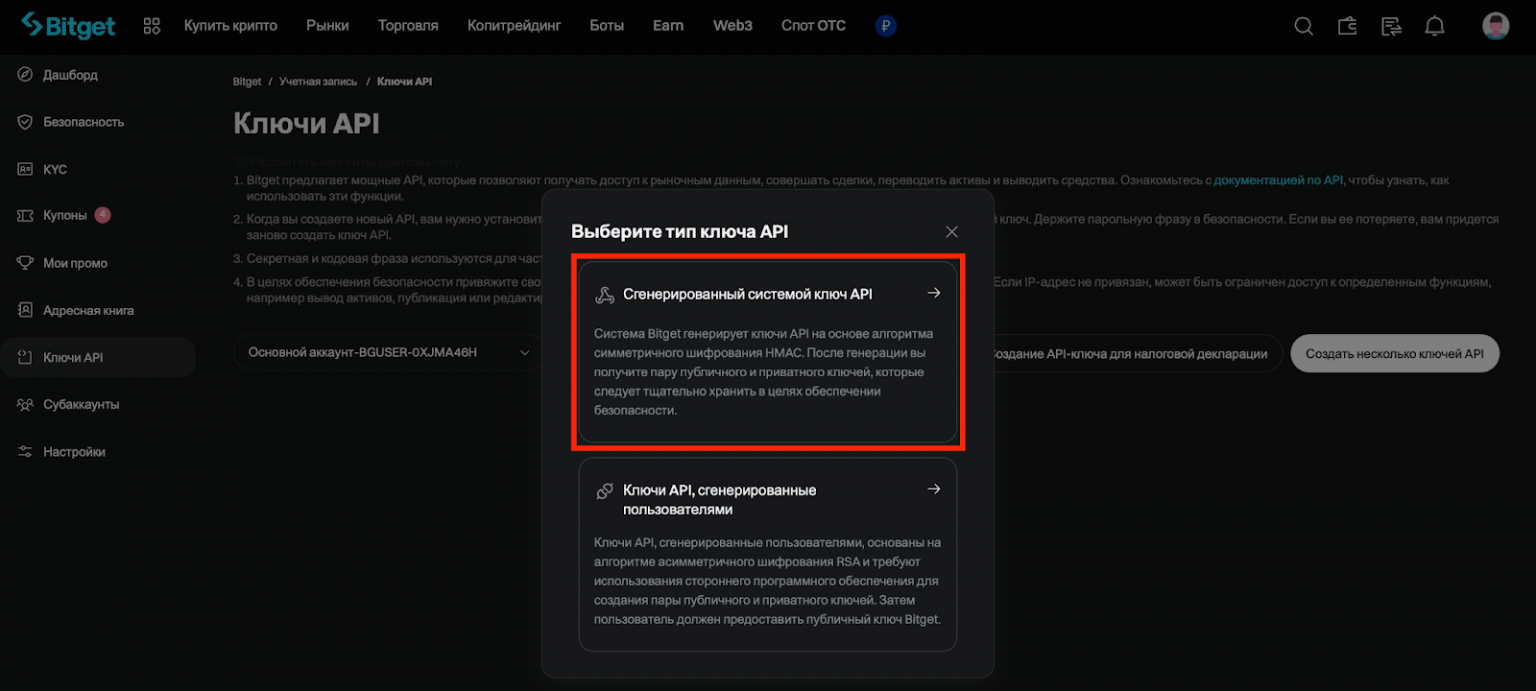Choose Сгенерированный системой ключ API option

768,352
